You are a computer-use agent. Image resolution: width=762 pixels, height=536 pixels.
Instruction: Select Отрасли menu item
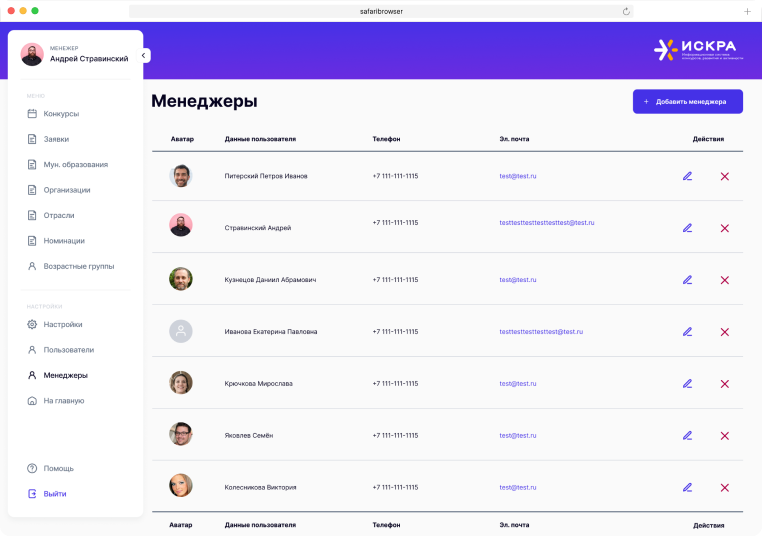(x=58, y=215)
